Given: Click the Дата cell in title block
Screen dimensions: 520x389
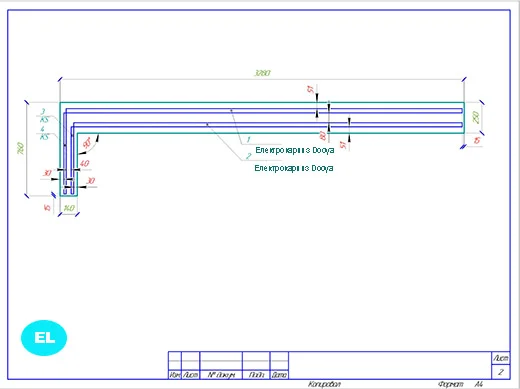Looking at the screenshot, I should click(x=279, y=375).
